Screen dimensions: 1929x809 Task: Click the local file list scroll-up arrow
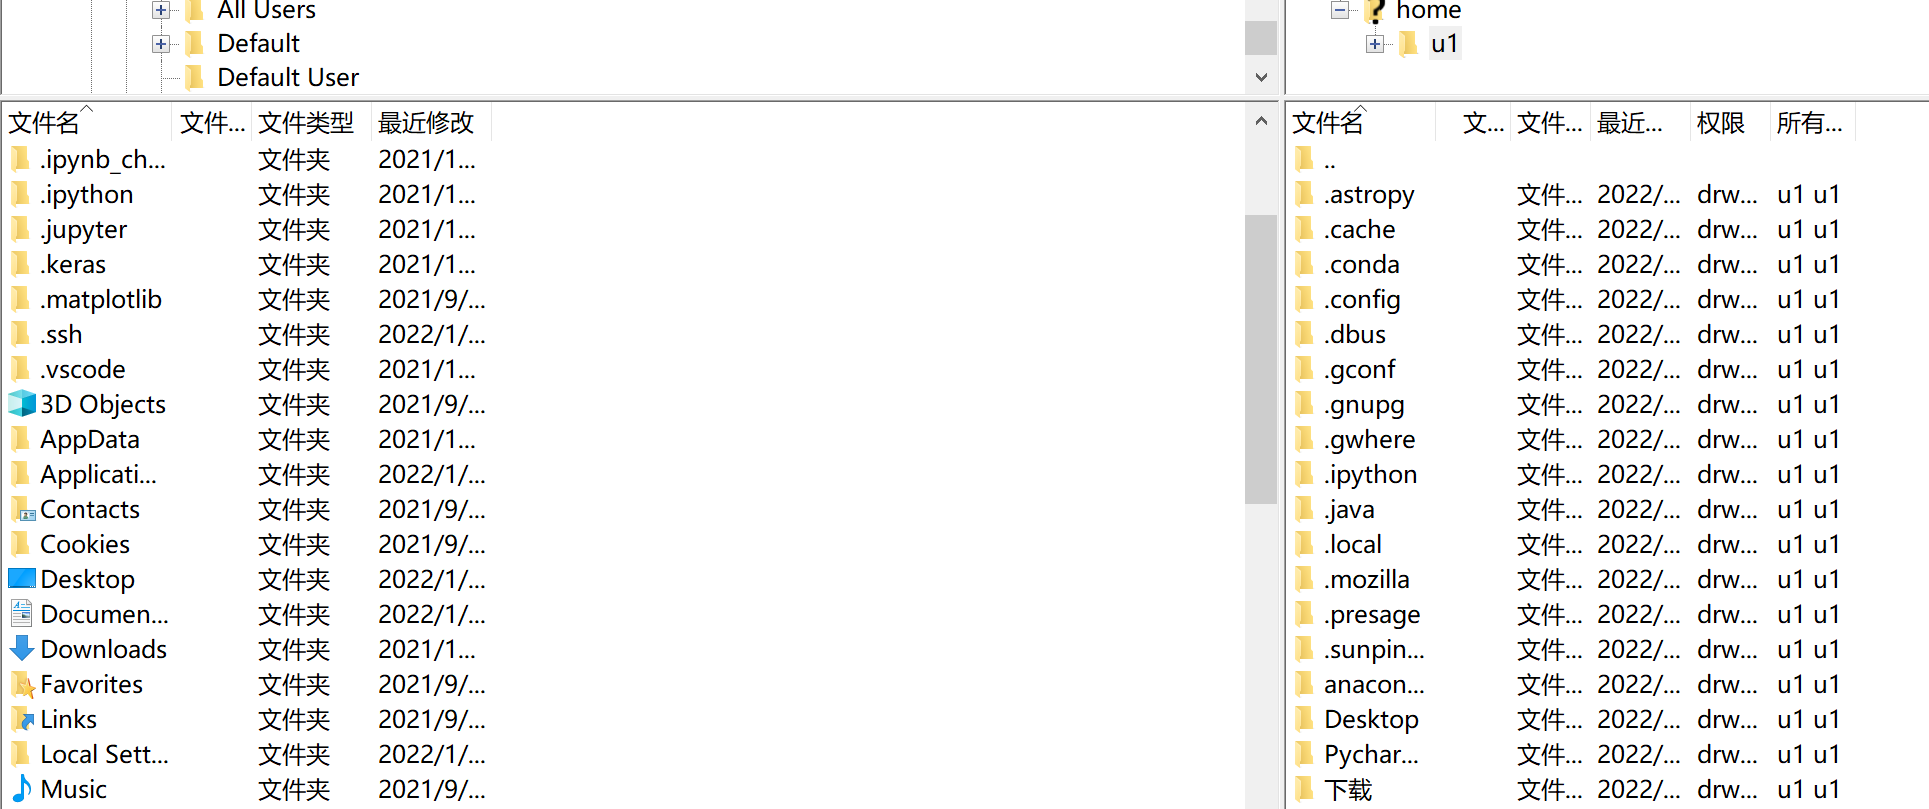(x=1261, y=121)
